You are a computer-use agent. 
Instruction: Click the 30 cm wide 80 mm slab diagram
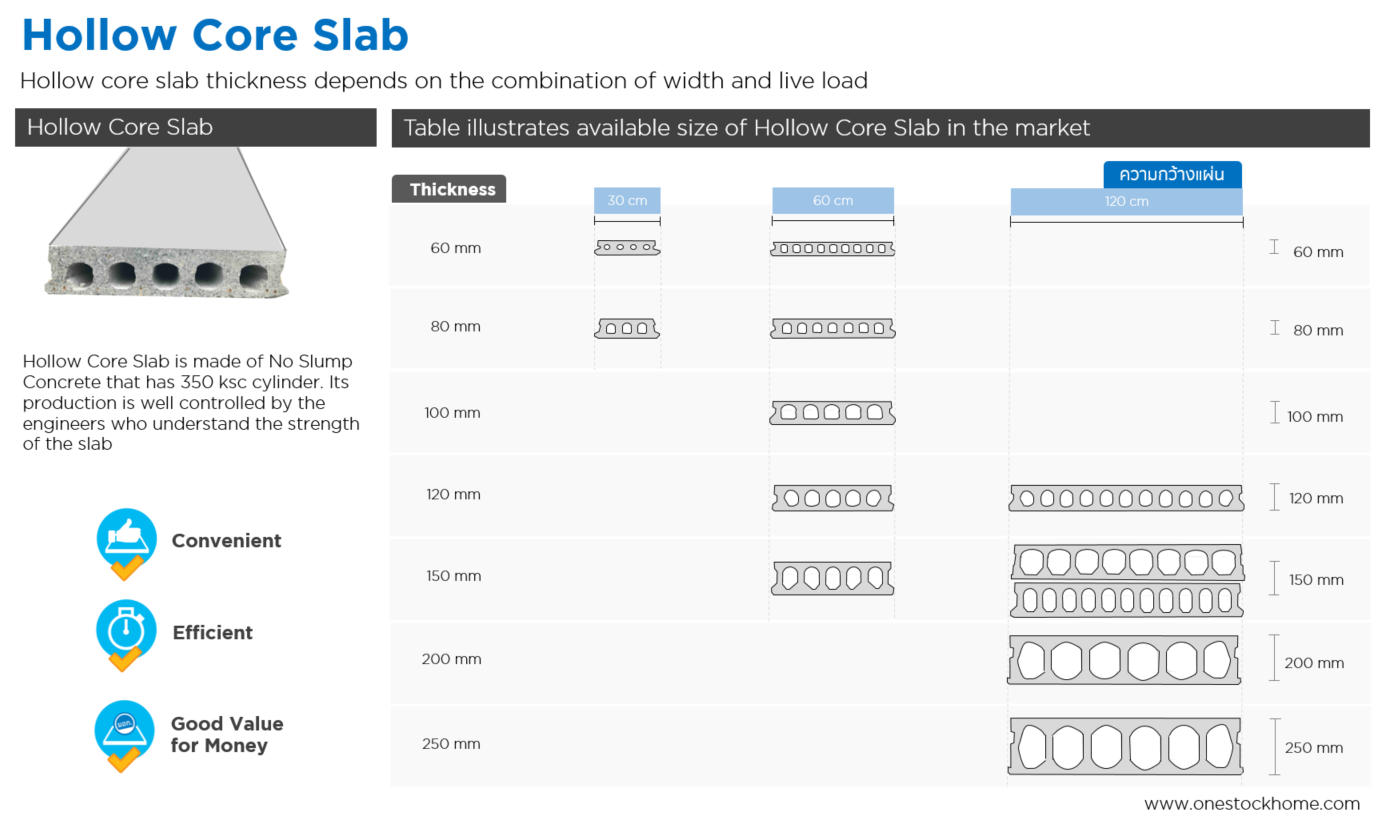[627, 328]
